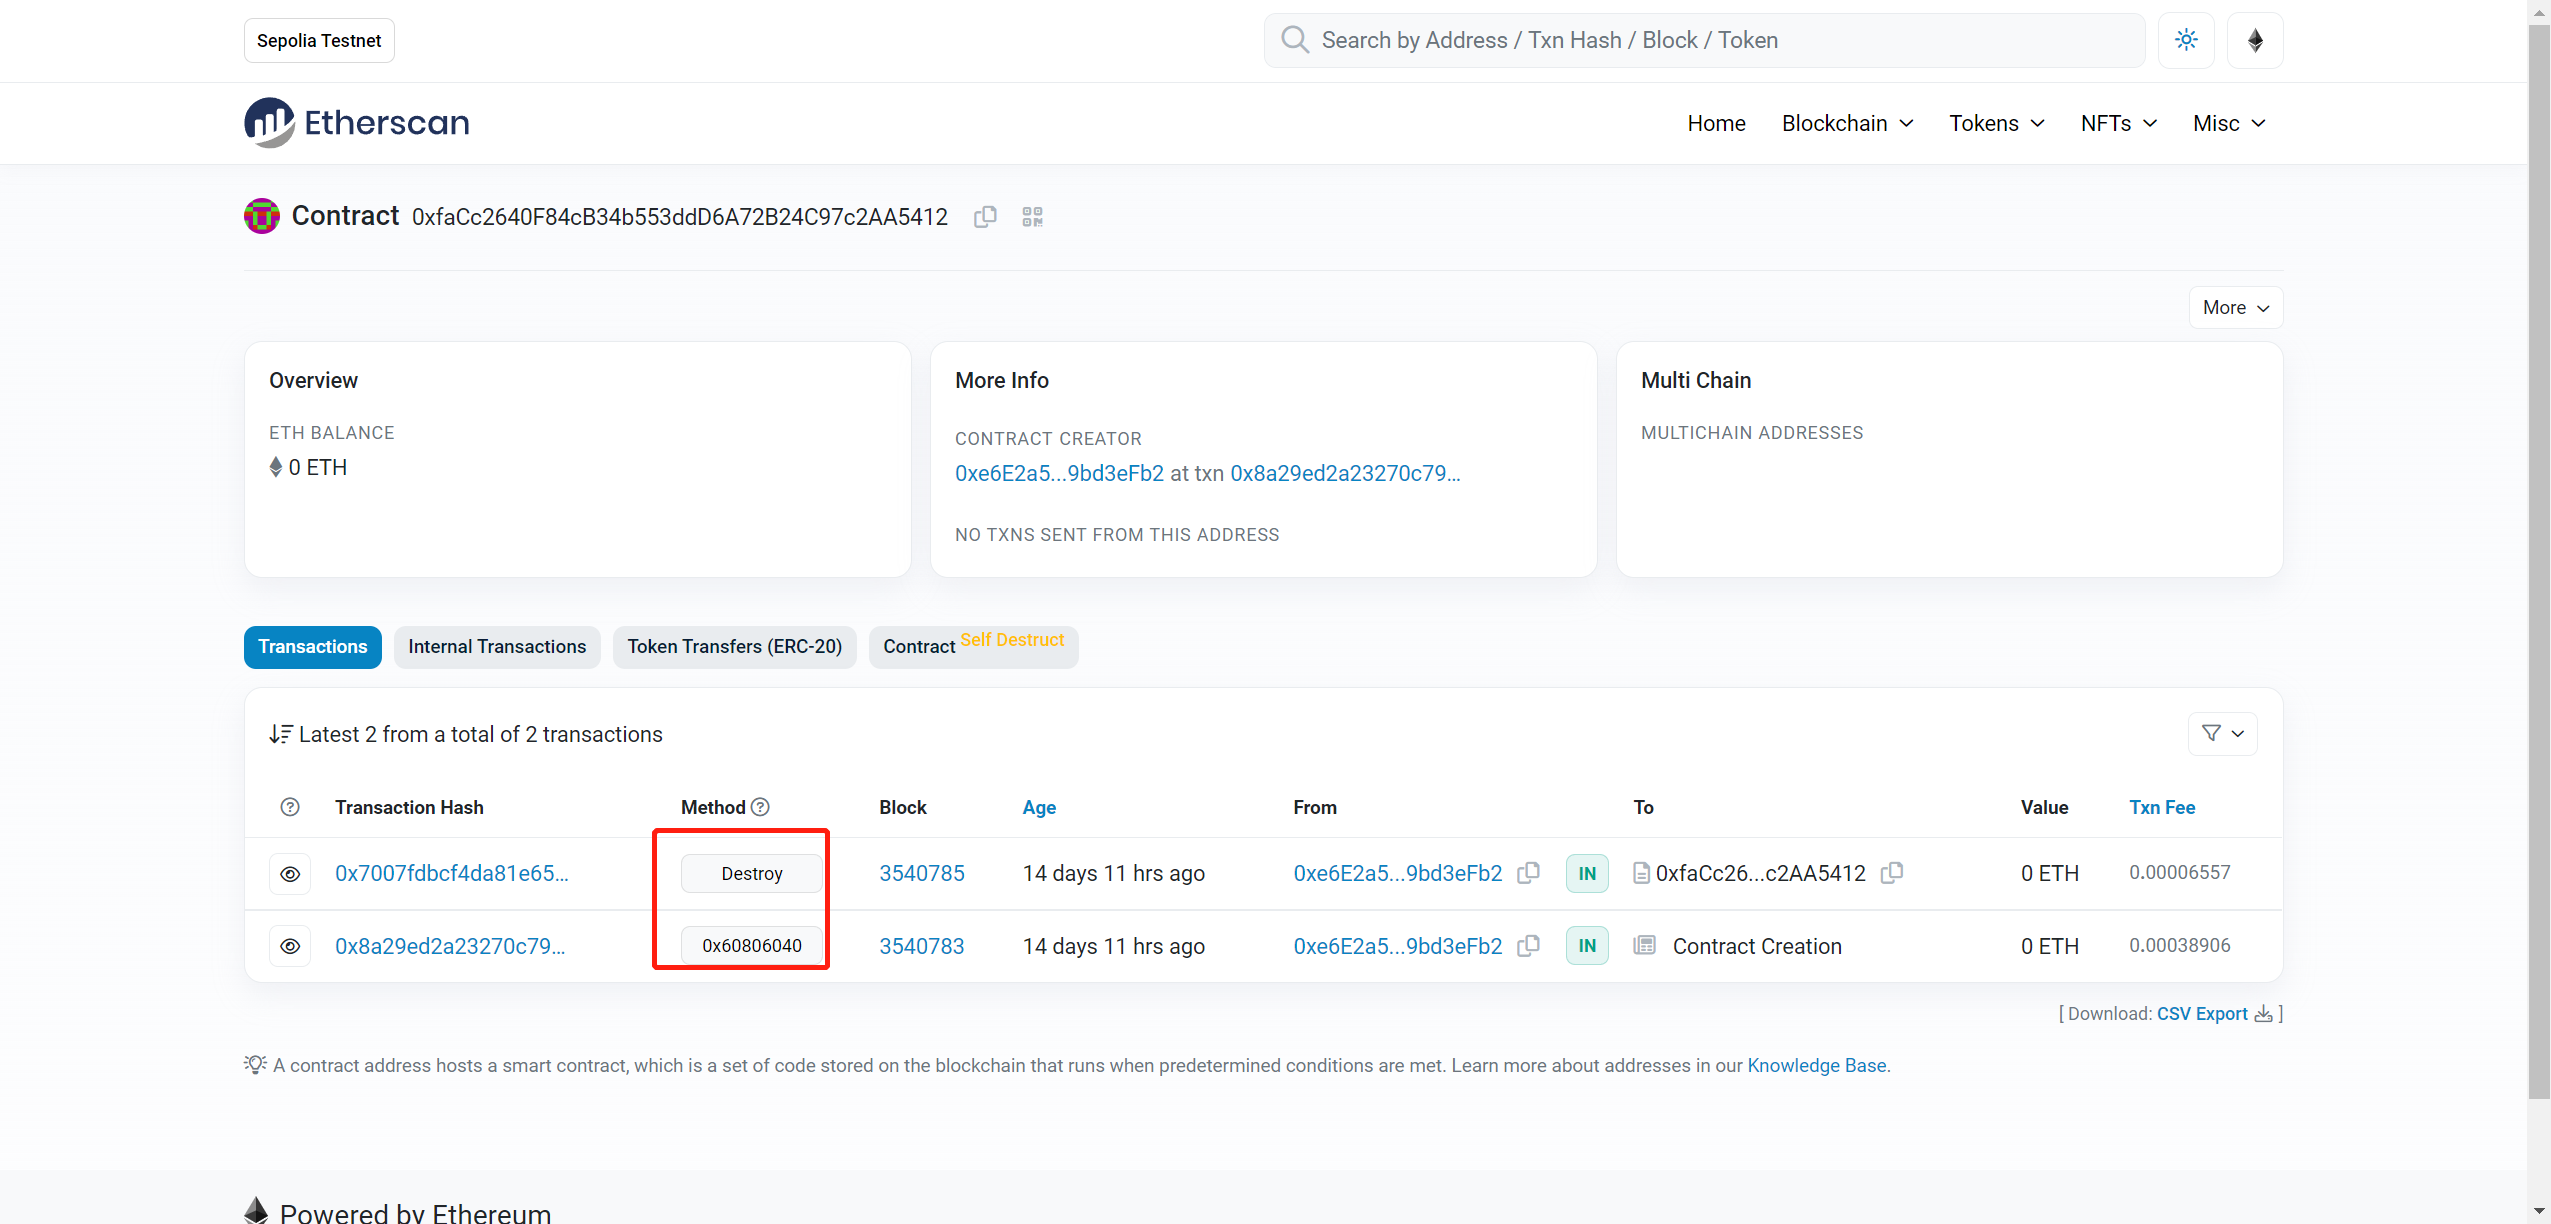
Task: Show the contract address QR code
Action: [x=1032, y=217]
